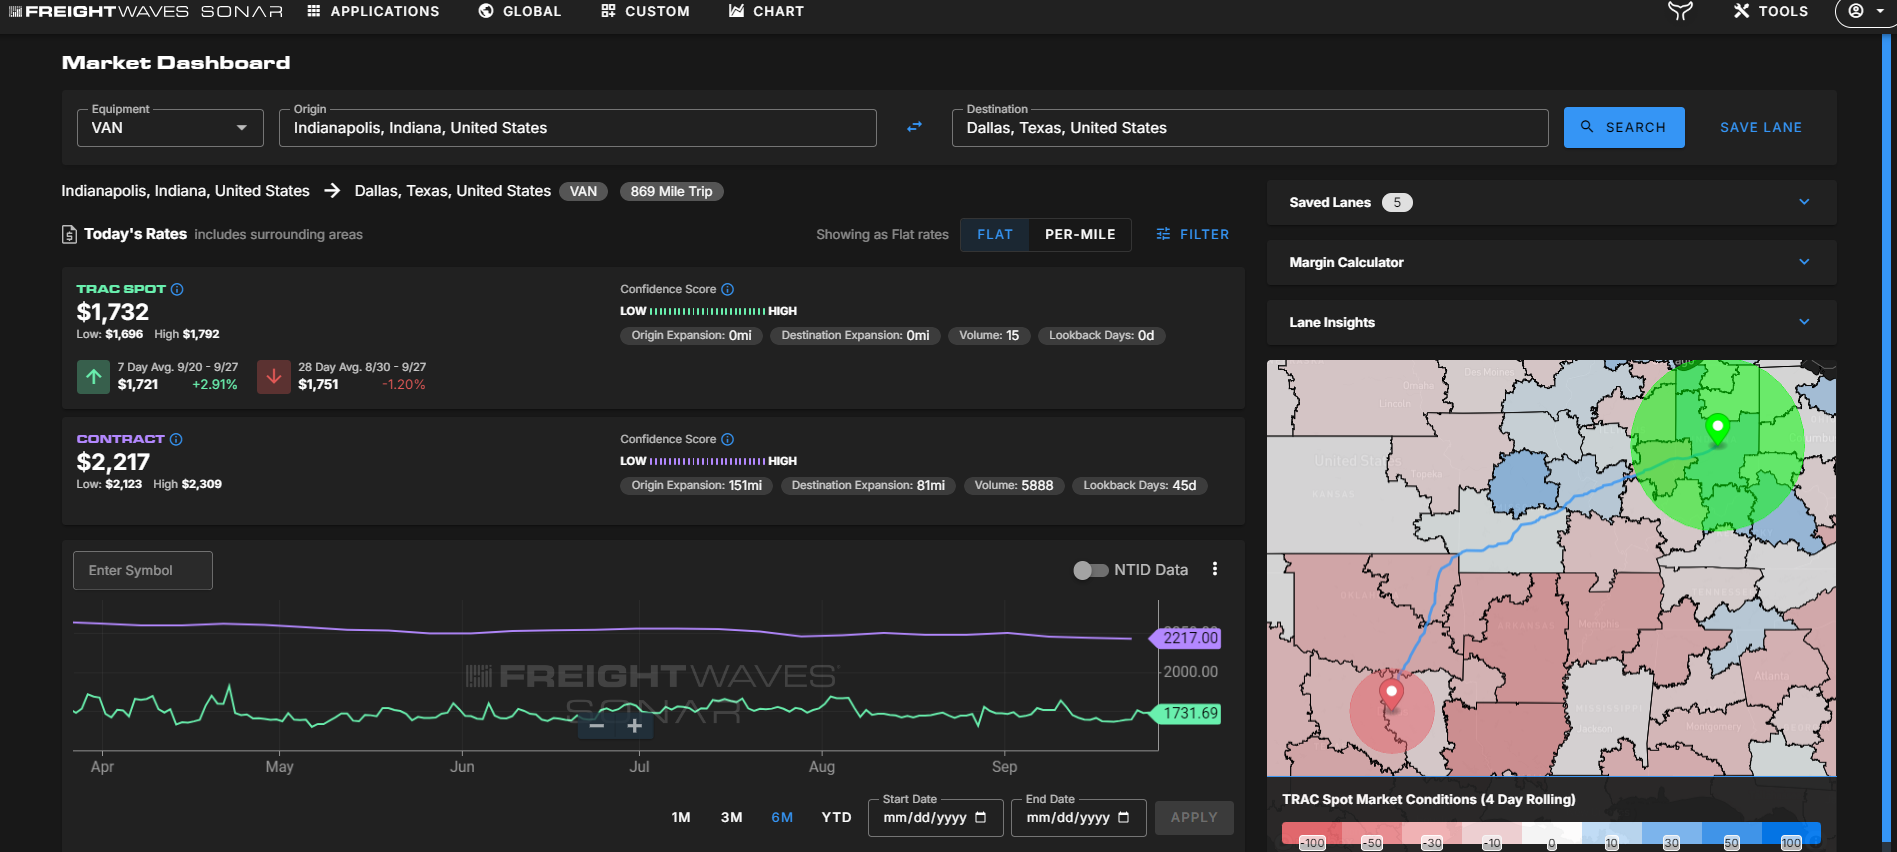1897x852 pixels.
Task: Click the TRAC Spot info icon
Action: click(177, 289)
